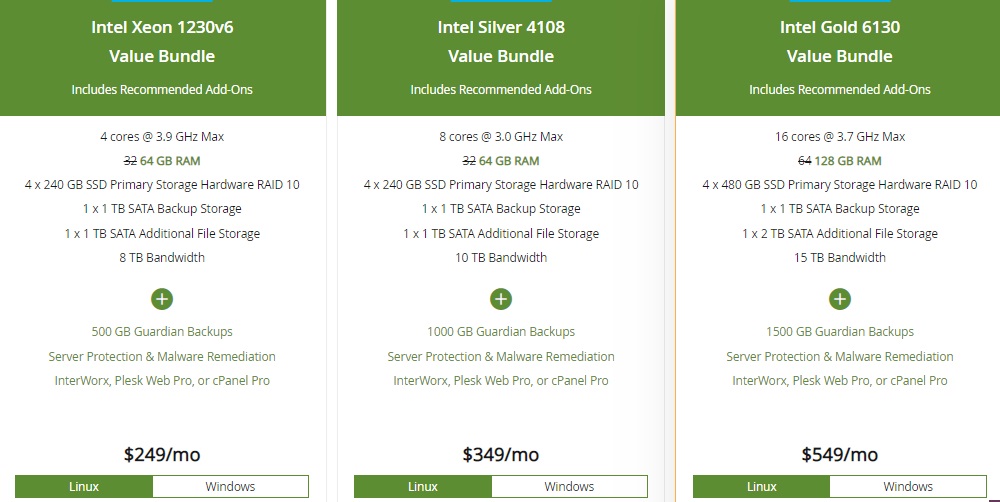Switch Intel Silver 4108 bundle to Windows
The width and height of the screenshot is (1000, 502).
569,487
